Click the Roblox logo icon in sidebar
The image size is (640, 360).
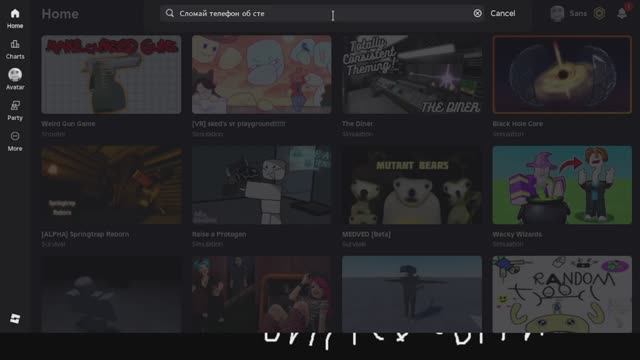[x=15, y=318]
